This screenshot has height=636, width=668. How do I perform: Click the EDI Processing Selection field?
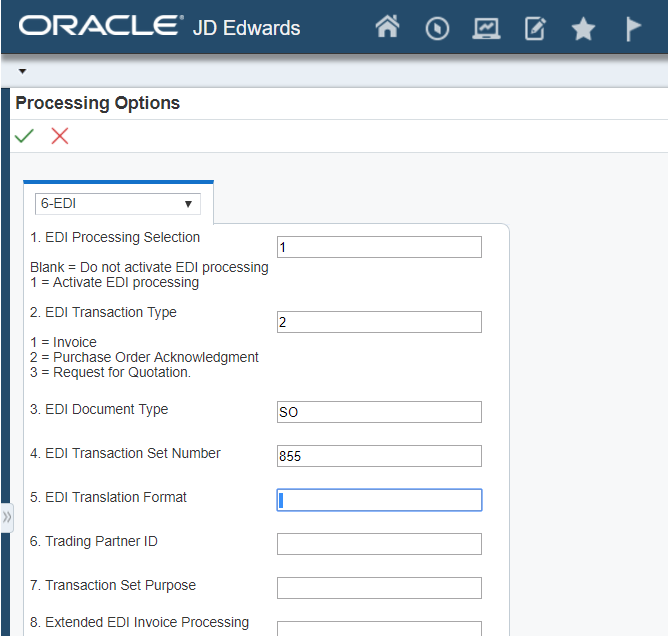379,247
